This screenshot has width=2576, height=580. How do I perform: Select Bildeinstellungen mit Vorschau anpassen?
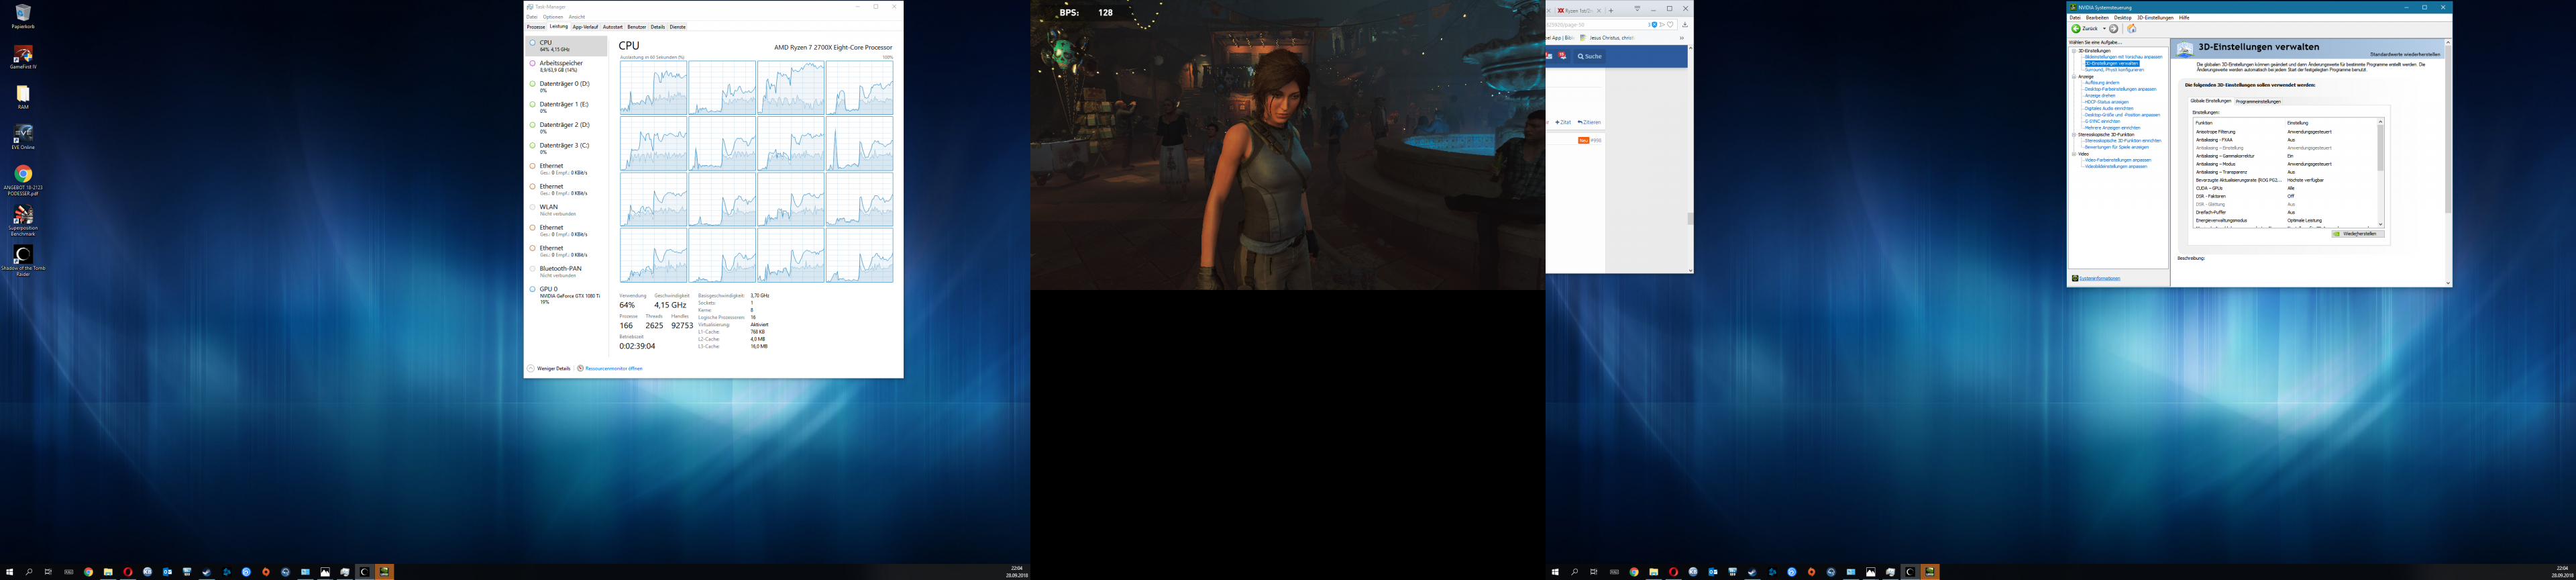[x=2123, y=57]
